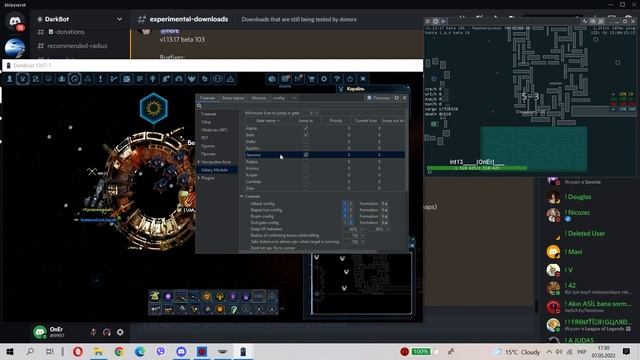Screen dimensions: 640x360
Task: Toggle Jump in checkbox for Epsilon gate
Action: point(306,148)
